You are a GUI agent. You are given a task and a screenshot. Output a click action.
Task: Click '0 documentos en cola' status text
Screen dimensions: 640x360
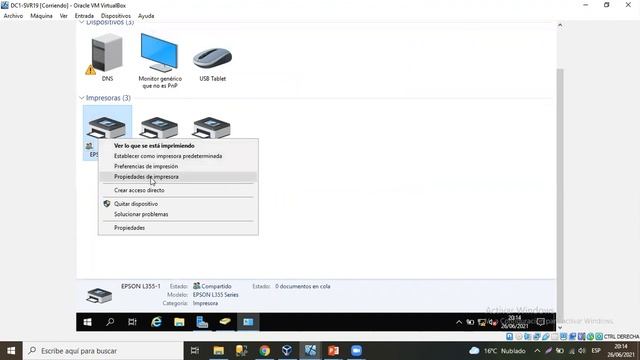pos(302,287)
